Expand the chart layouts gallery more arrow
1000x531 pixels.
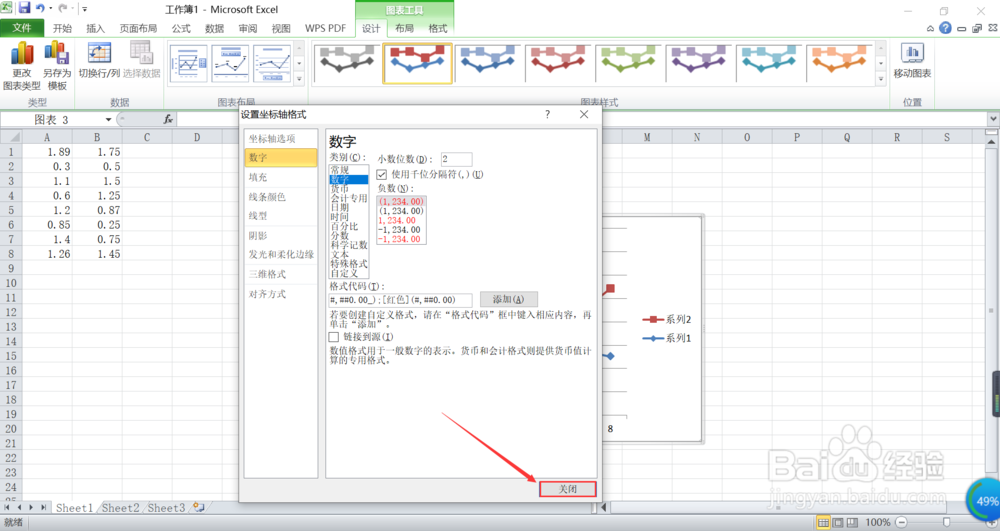[299, 80]
